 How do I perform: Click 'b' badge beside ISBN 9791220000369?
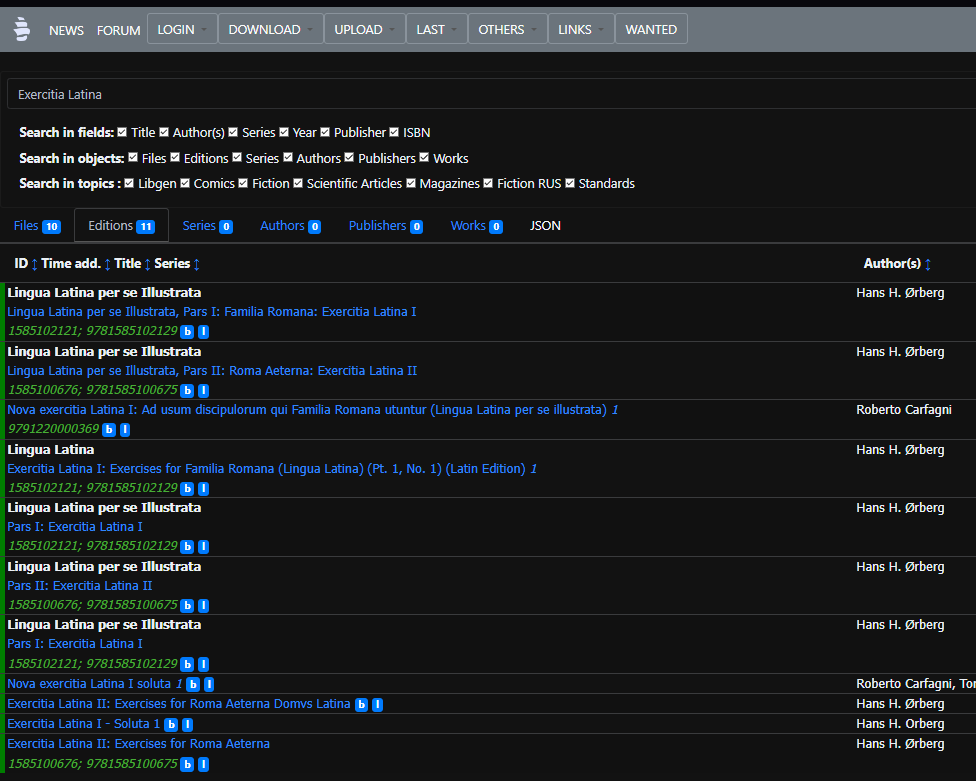[109, 429]
